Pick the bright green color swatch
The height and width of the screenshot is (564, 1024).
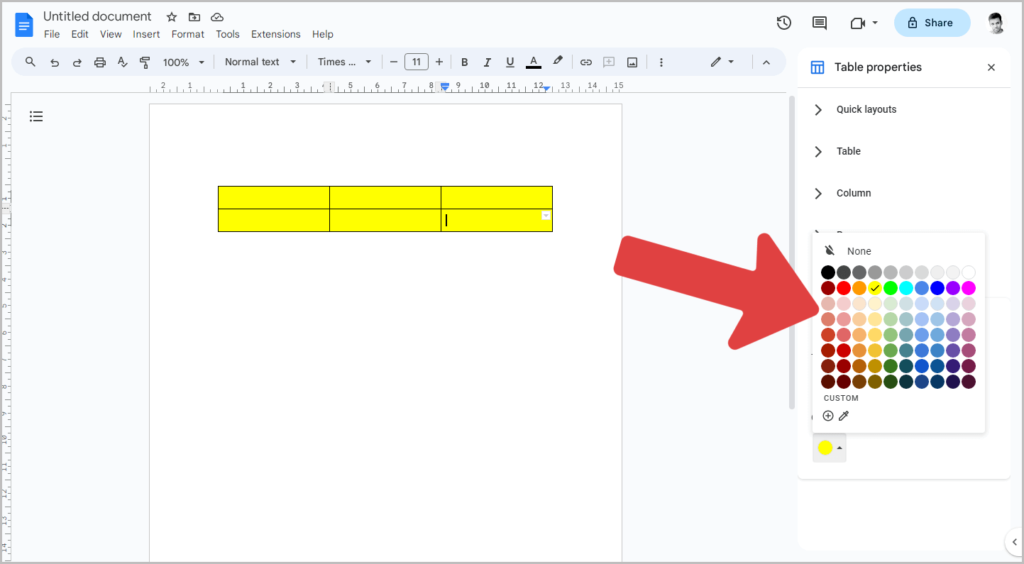(891, 288)
